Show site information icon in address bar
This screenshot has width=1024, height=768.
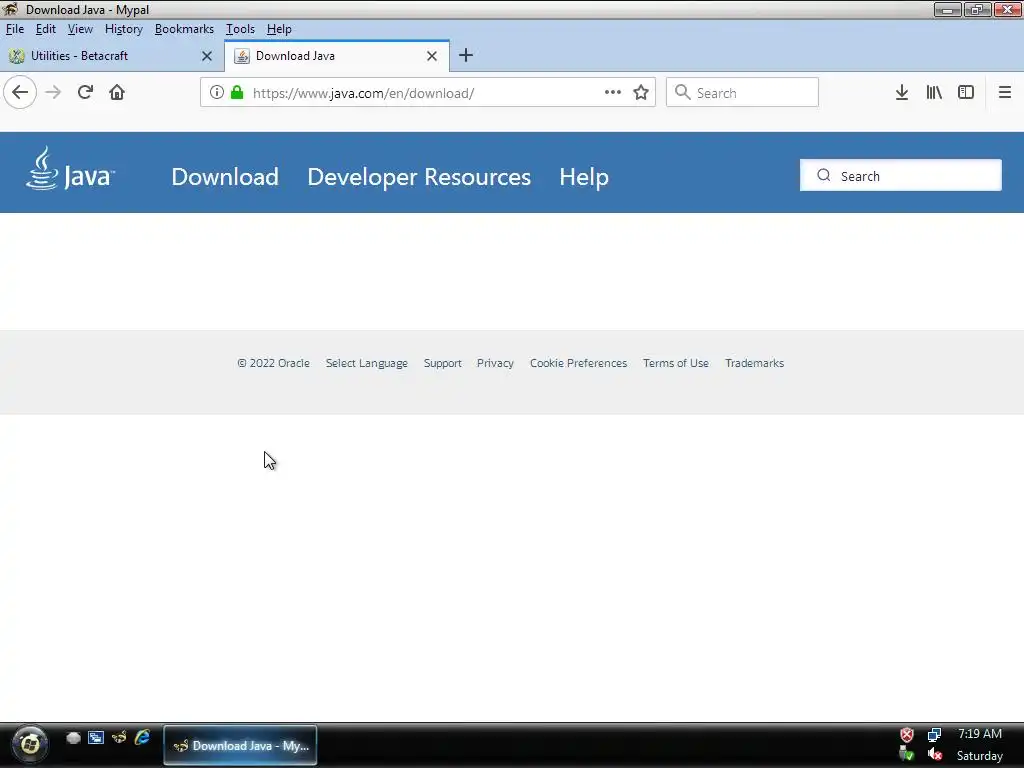(217, 93)
